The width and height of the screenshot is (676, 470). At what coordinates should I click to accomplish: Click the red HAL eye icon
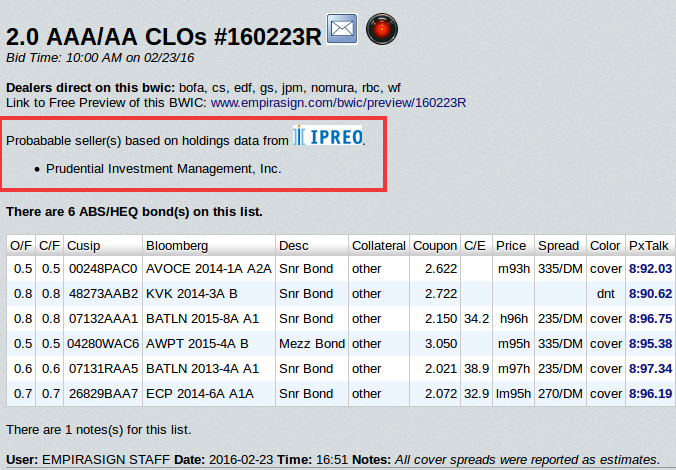coord(382,29)
